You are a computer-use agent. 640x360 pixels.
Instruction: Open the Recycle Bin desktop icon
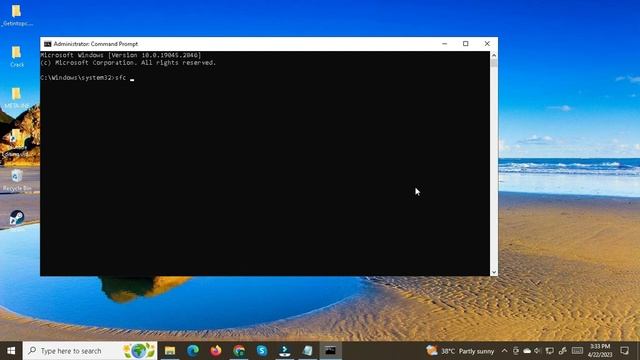(17, 180)
